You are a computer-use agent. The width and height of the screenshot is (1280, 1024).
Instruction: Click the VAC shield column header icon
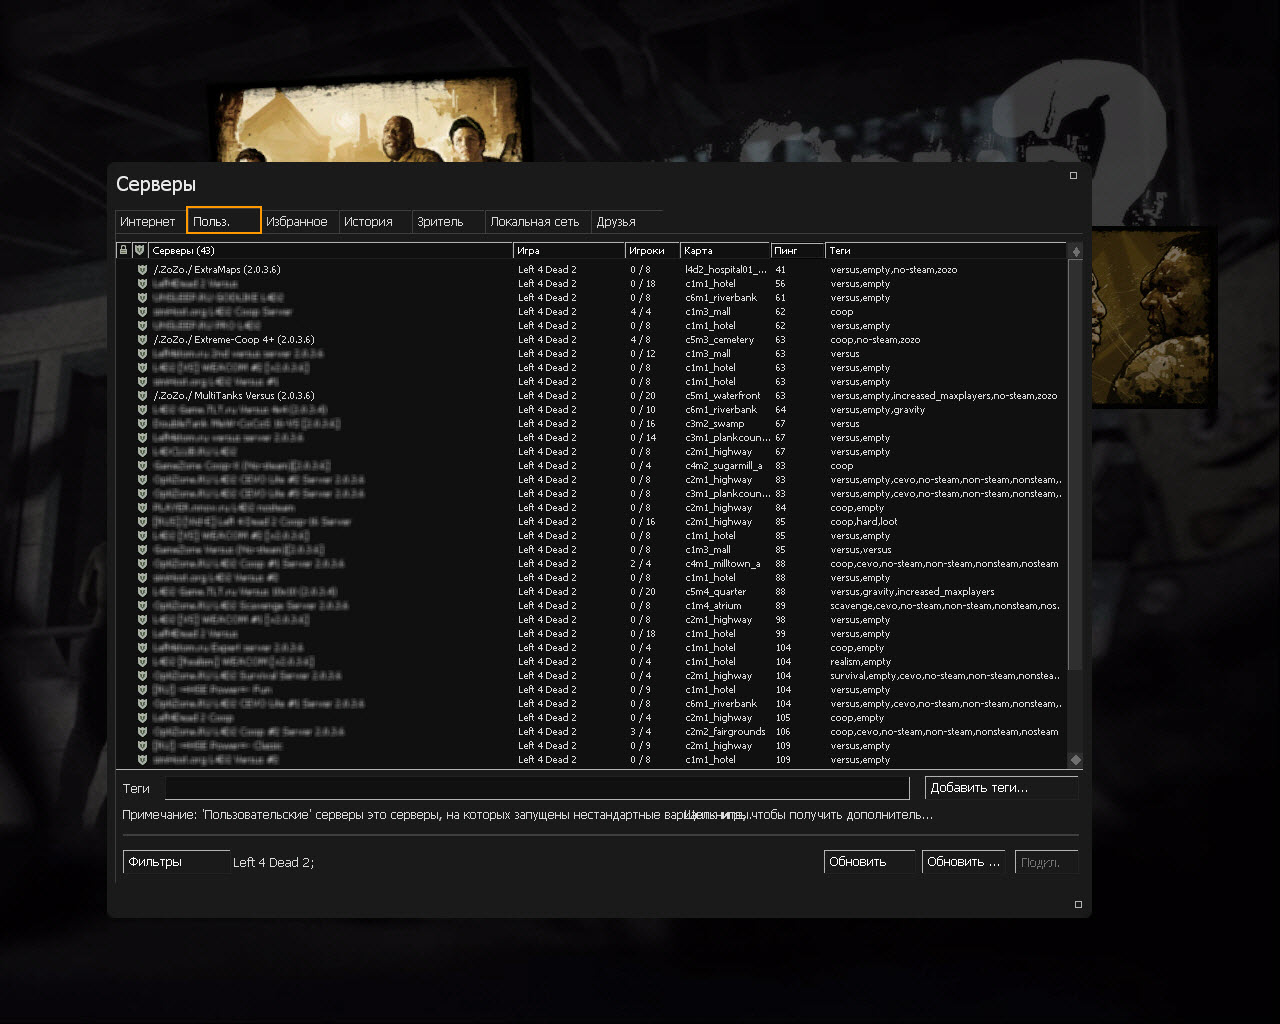pos(140,250)
